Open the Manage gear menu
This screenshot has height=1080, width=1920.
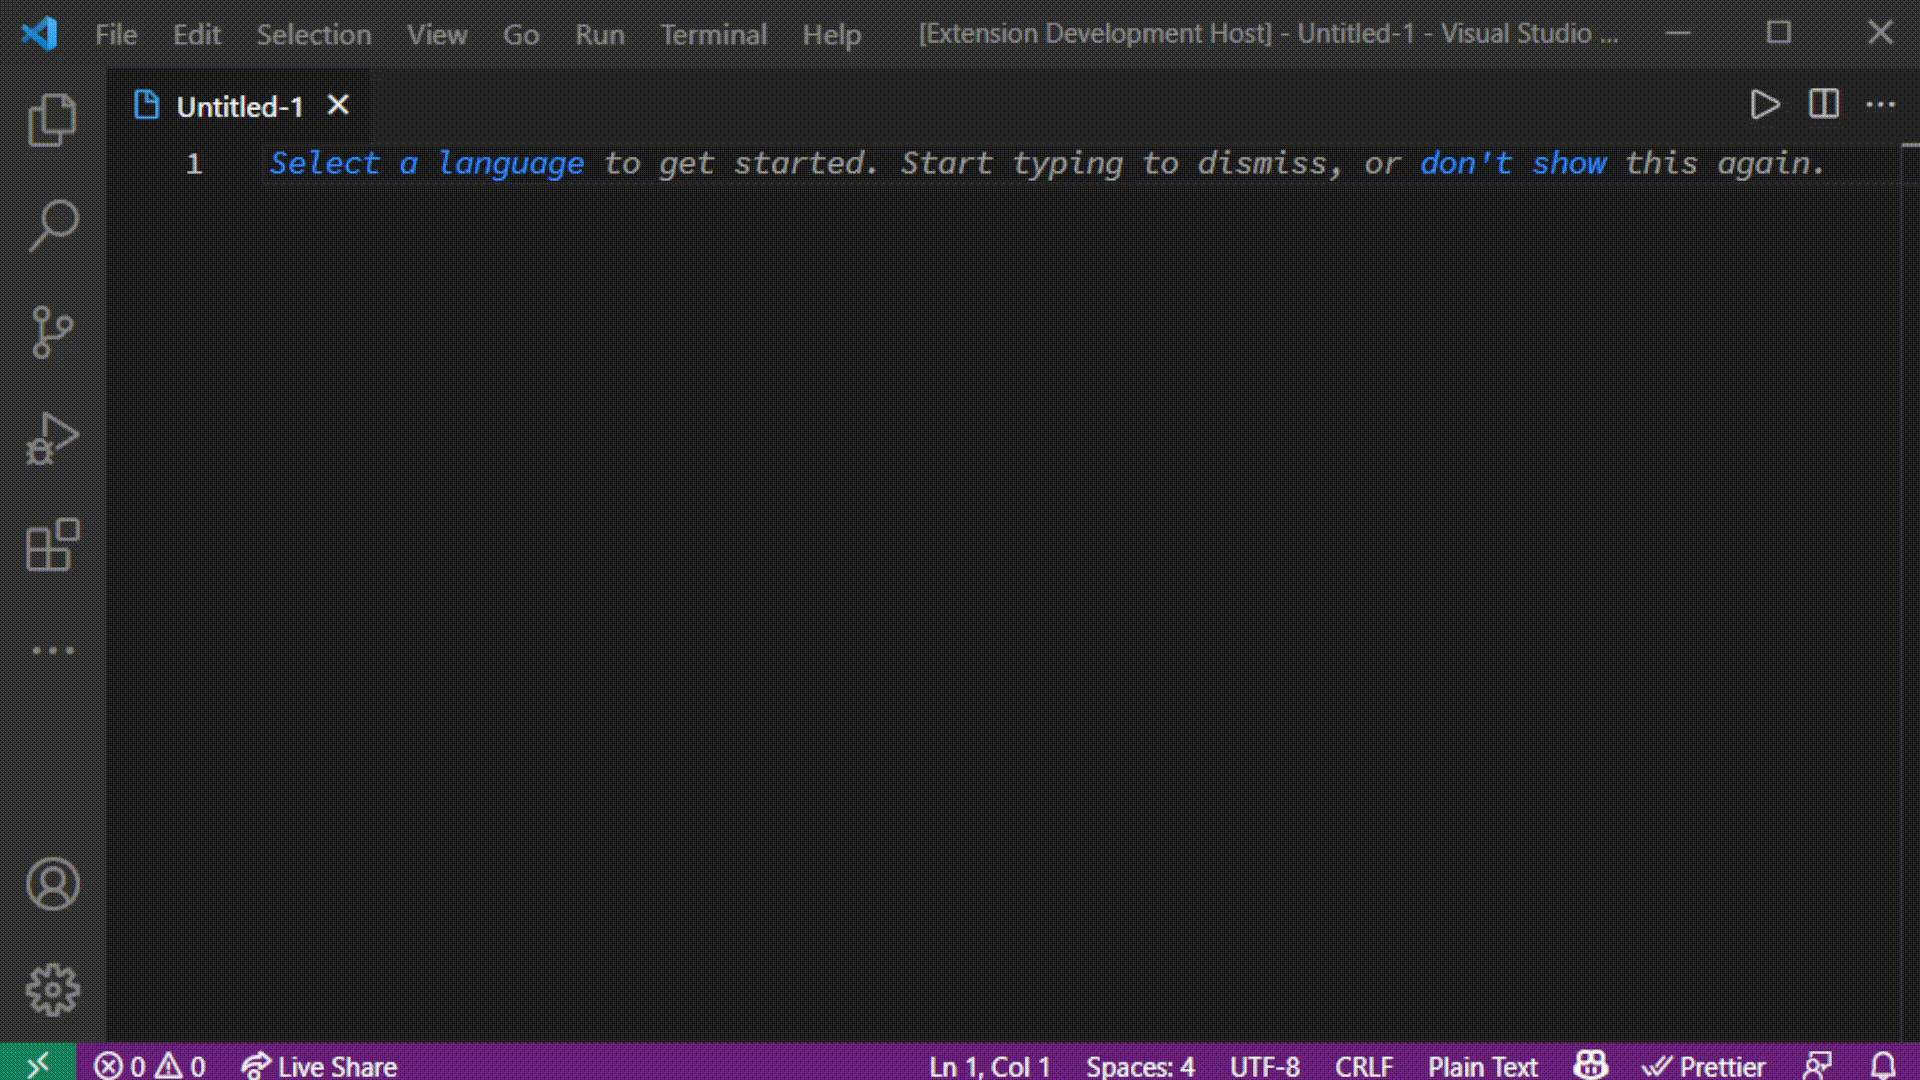(x=52, y=990)
